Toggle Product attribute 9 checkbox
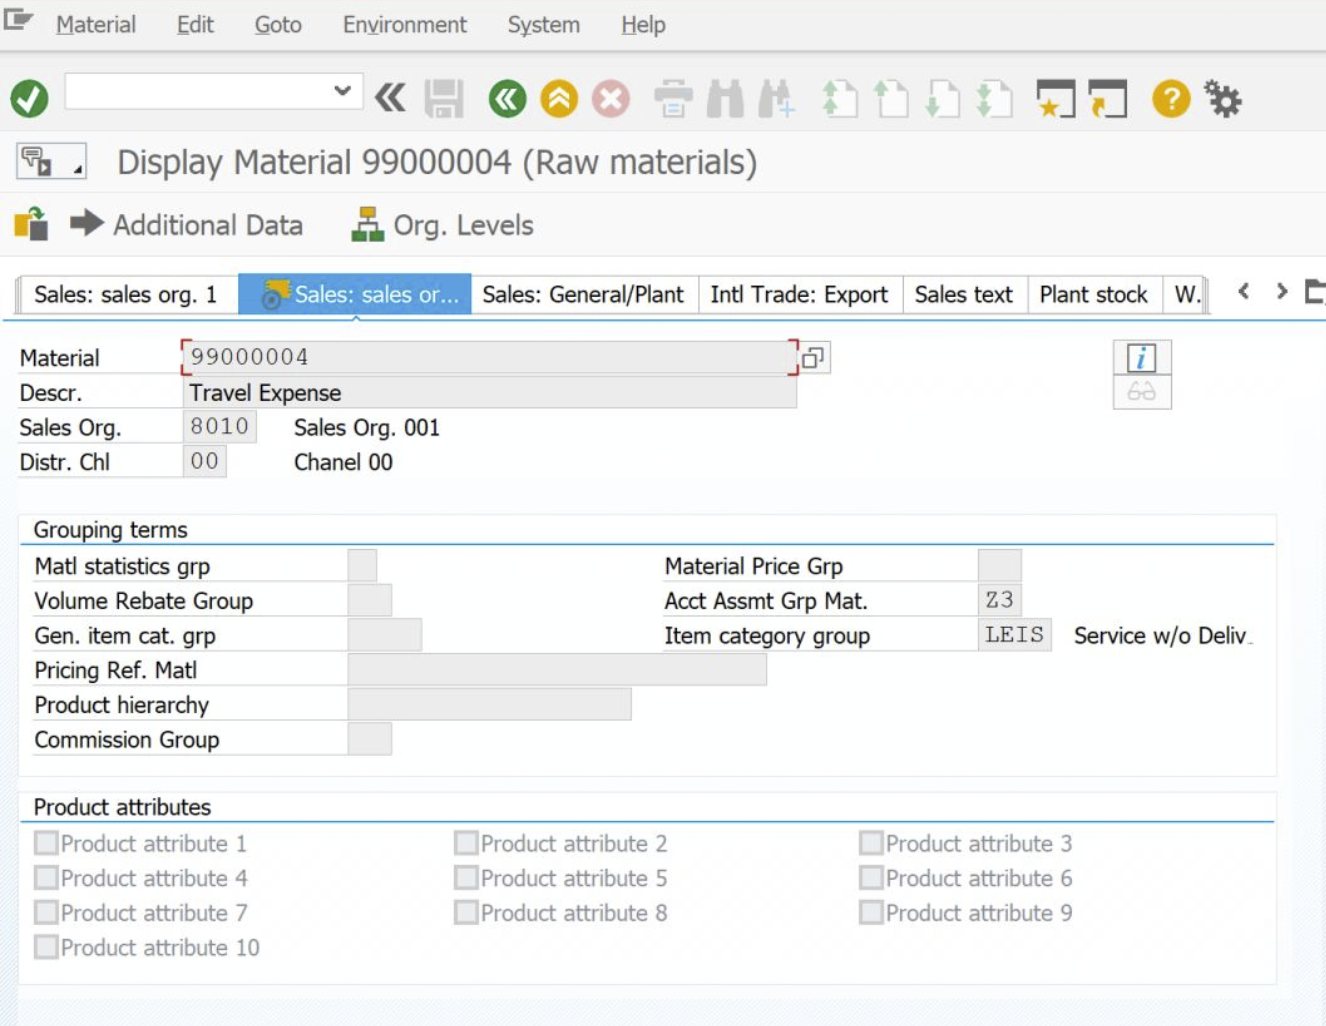The width and height of the screenshot is (1326, 1026). point(871,913)
